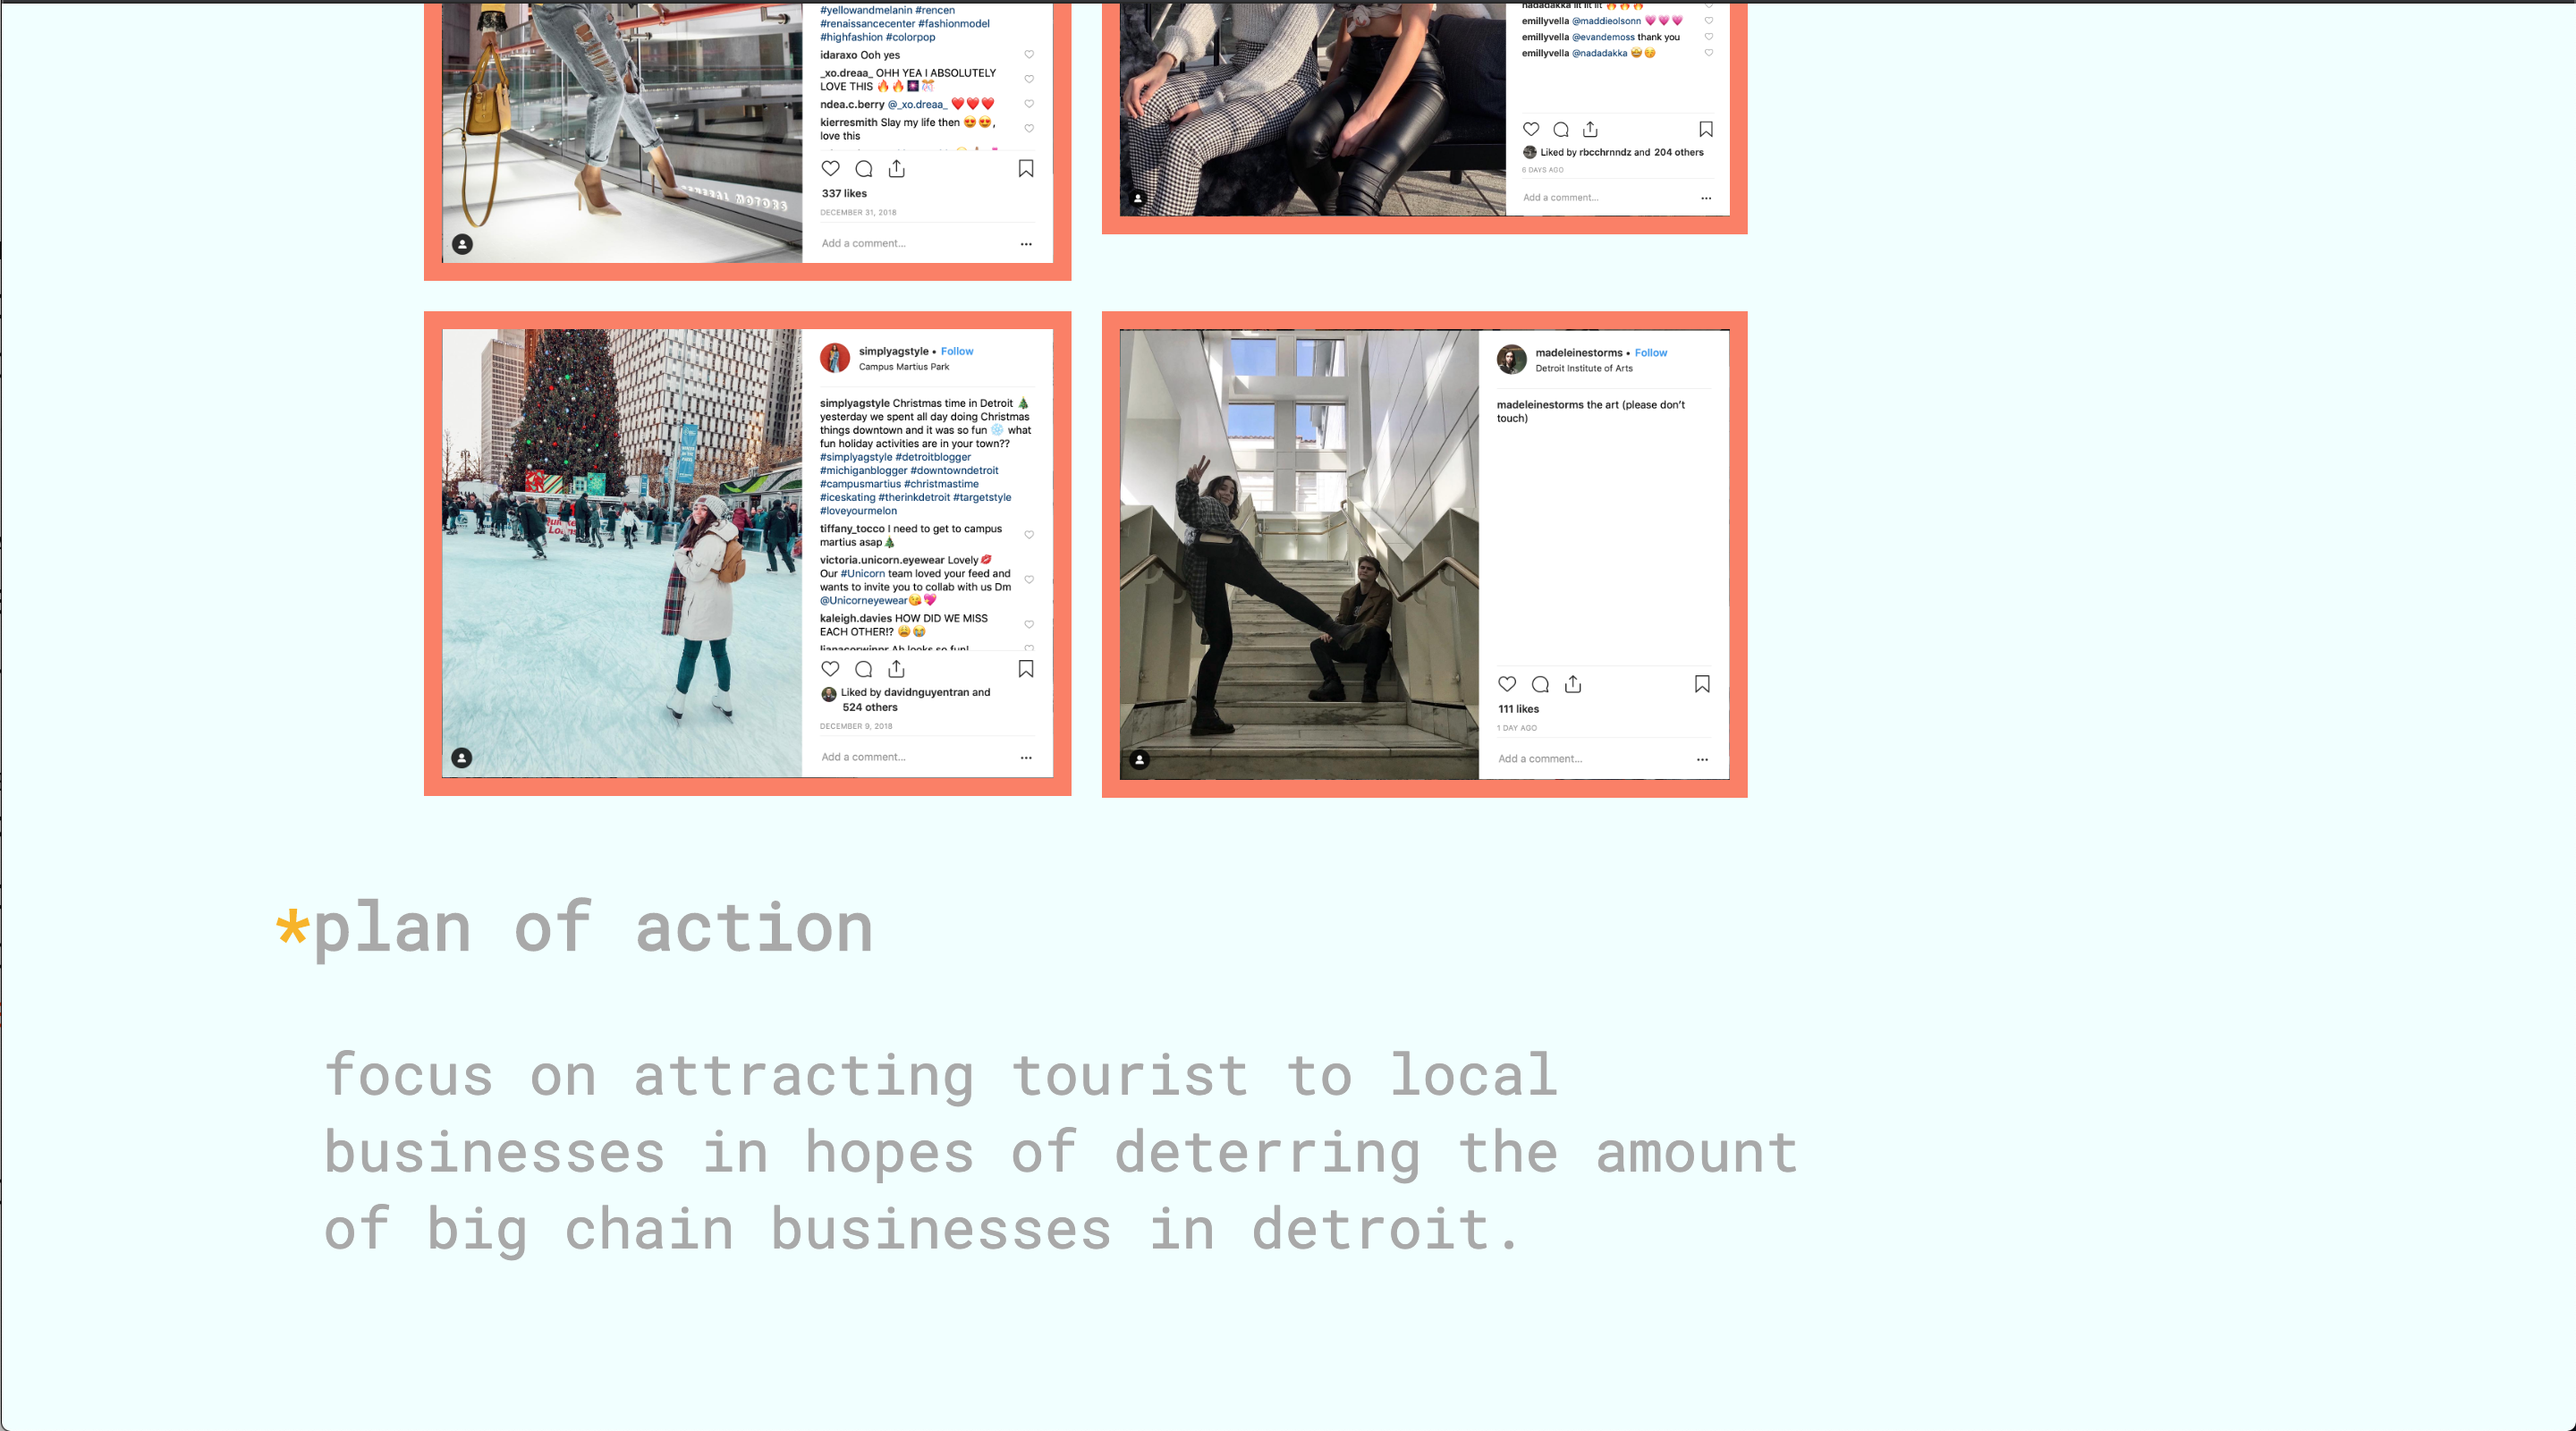Image resolution: width=2576 pixels, height=1431 pixels.
Task: Click the share icon on the simplyagstyle post
Action: point(897,669)
